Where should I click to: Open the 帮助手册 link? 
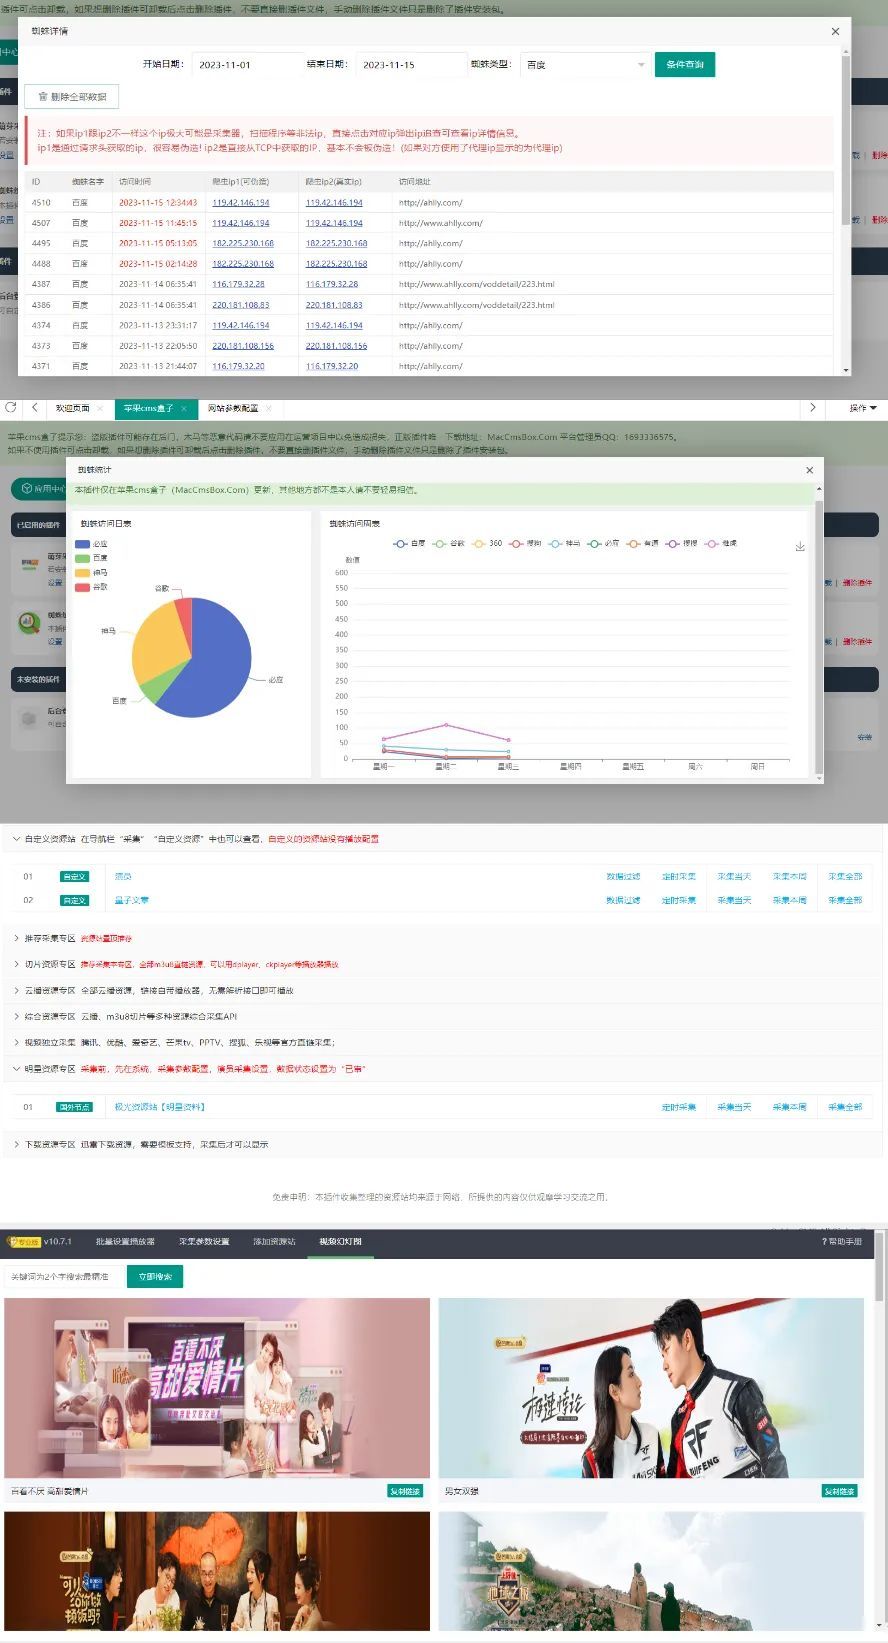pyautogui.click(x=842, y=1241)
